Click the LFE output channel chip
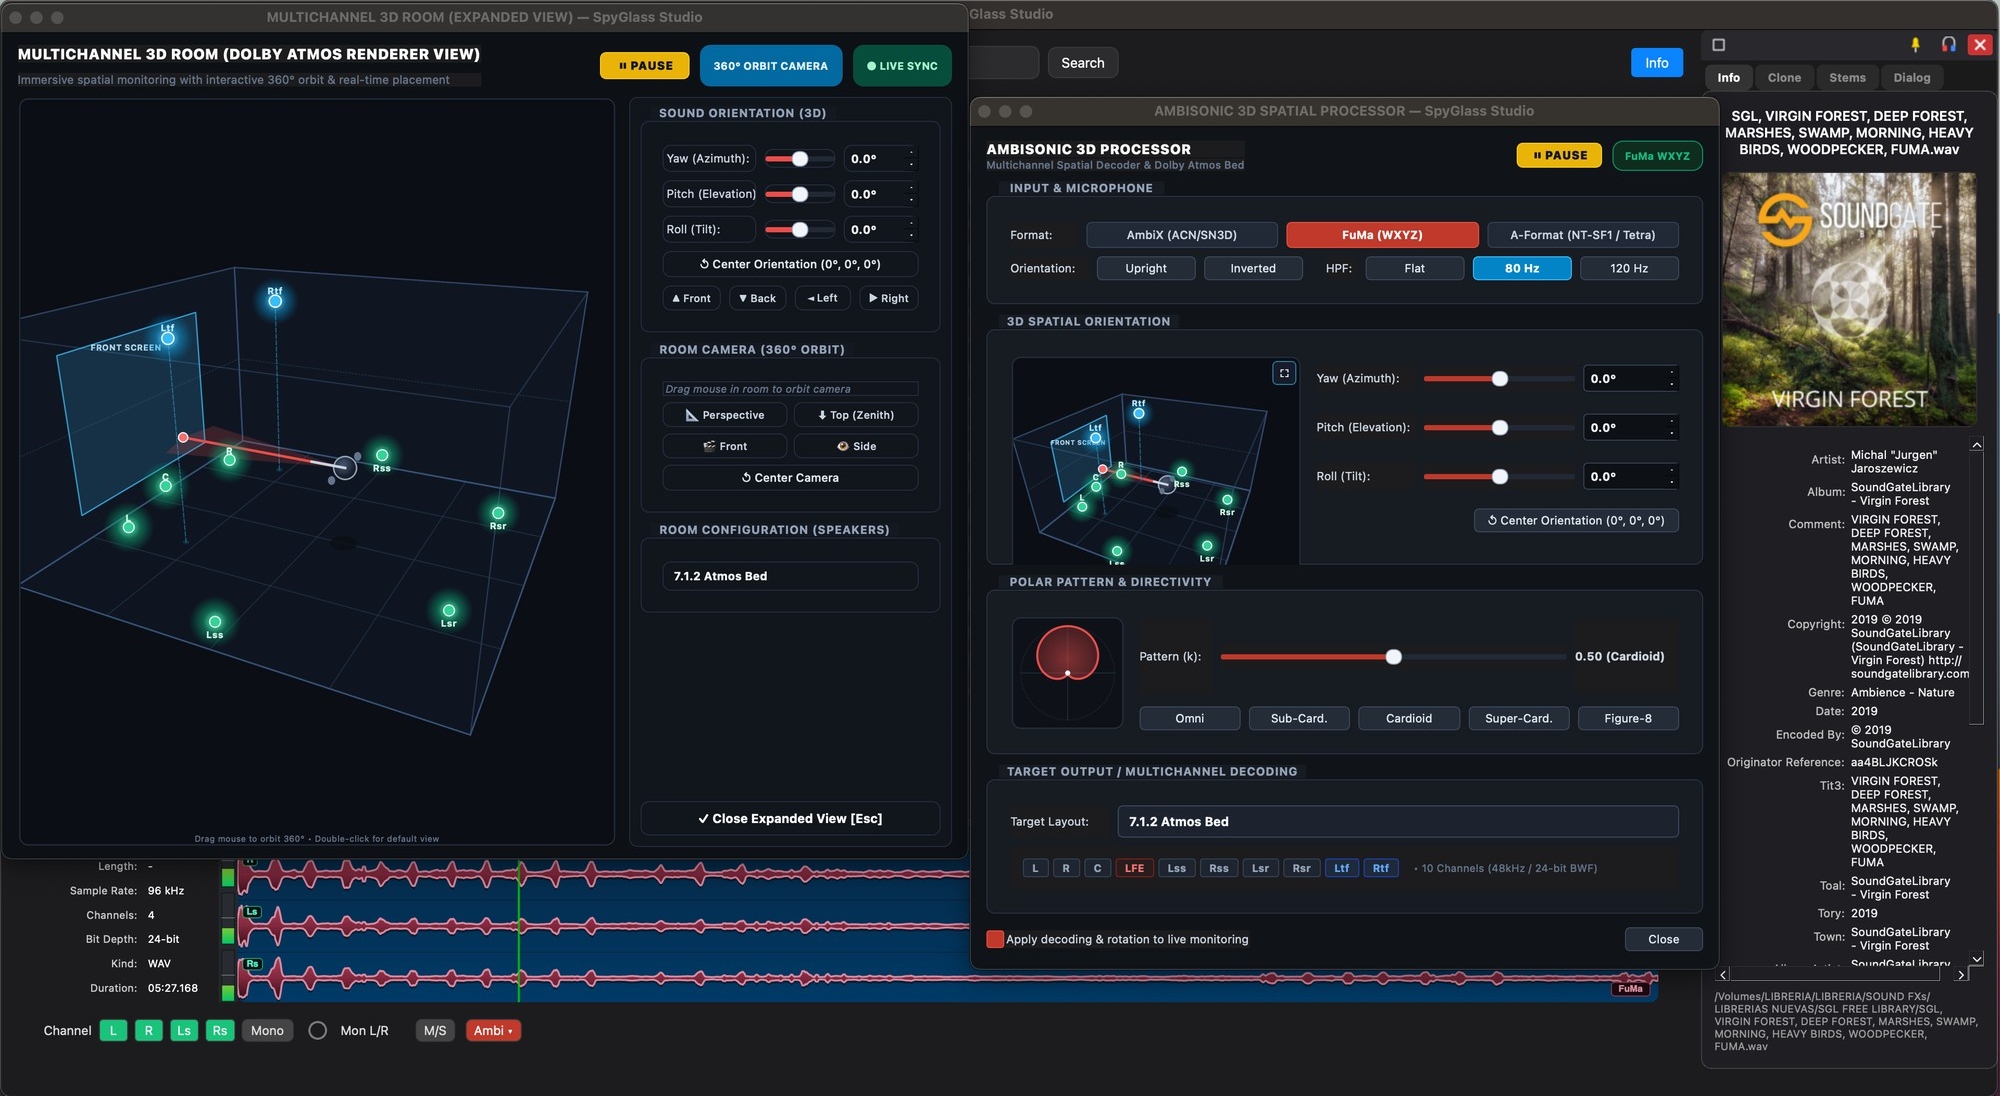The image size is (2000, 1096). tap(1134, 868)
